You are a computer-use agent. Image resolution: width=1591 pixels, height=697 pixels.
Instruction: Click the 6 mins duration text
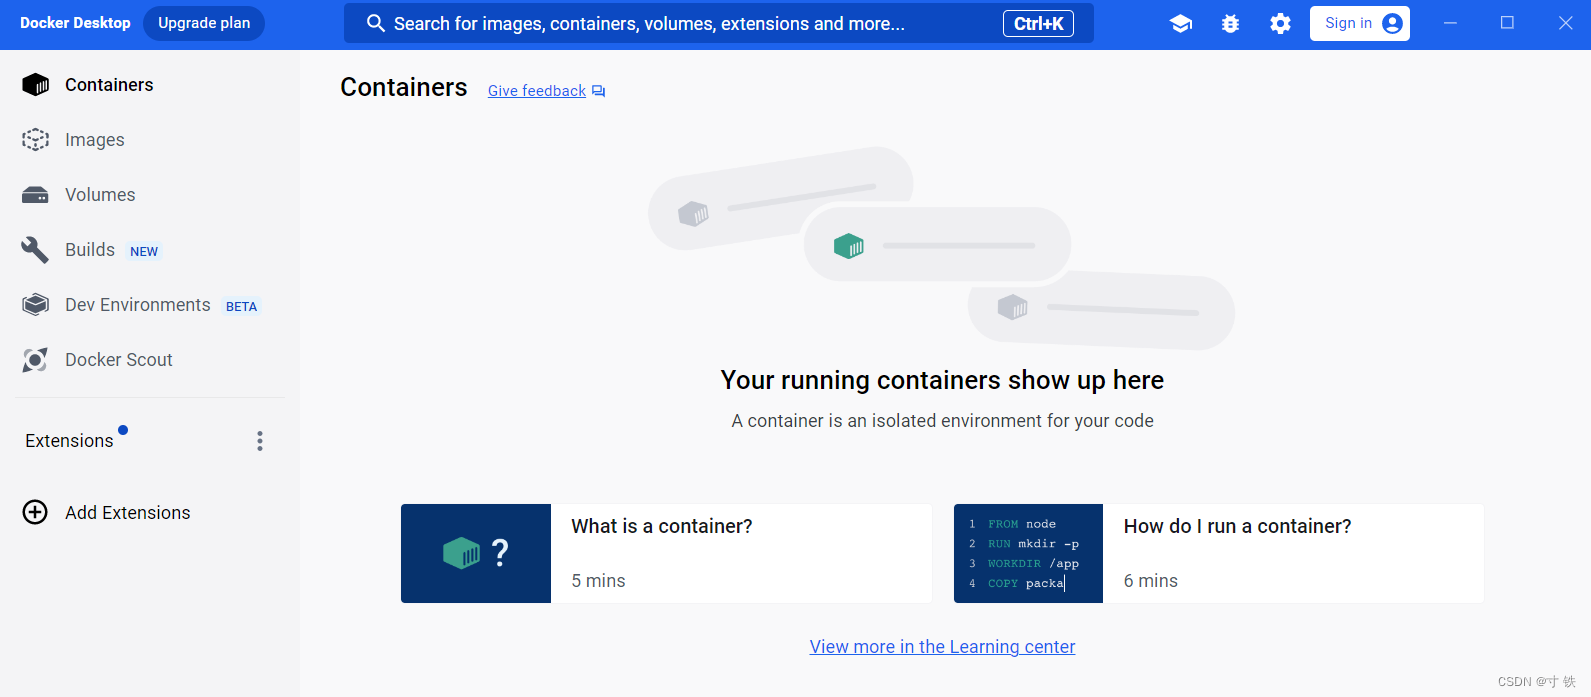coord(1151,581)
